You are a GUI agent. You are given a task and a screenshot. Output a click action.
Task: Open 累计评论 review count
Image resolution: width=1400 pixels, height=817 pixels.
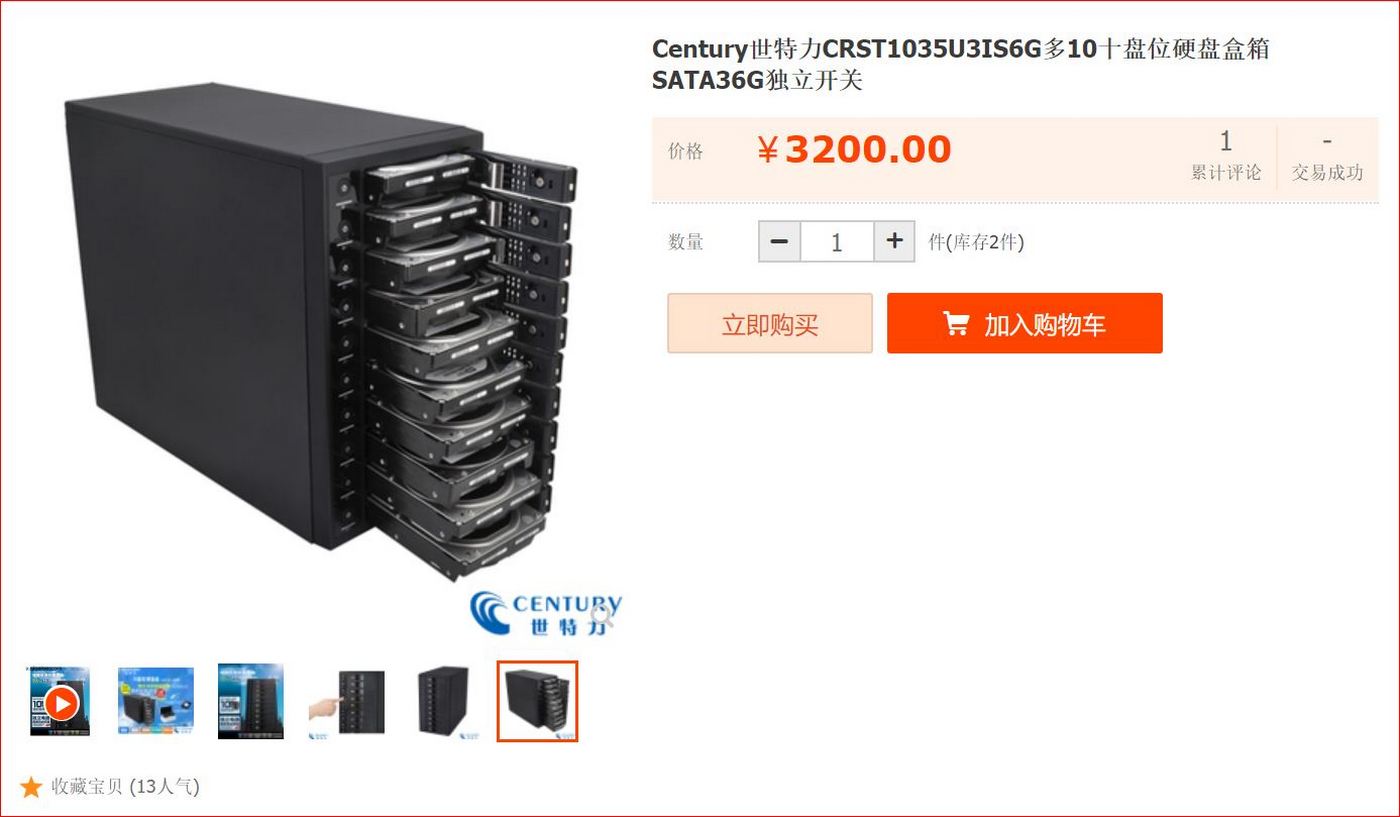pos(1226,157)
